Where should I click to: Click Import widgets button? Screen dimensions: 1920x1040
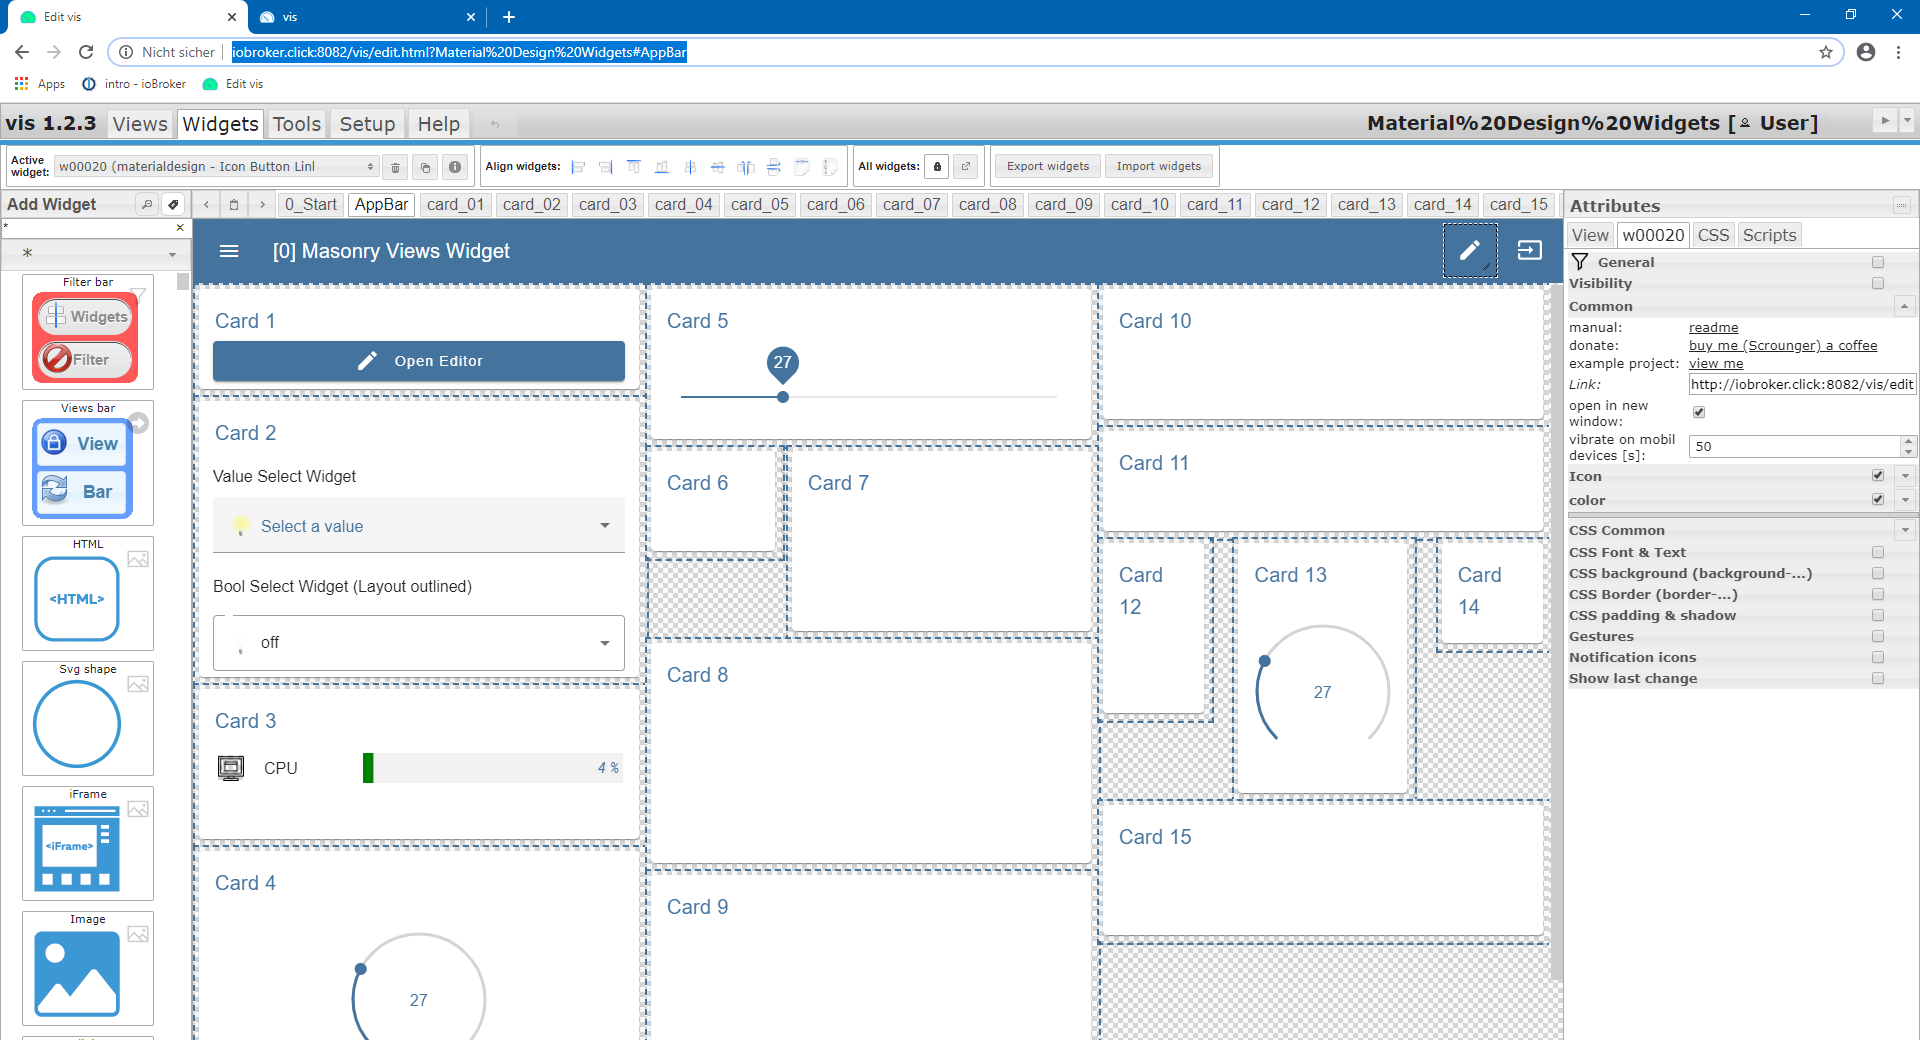(1158, 166)
